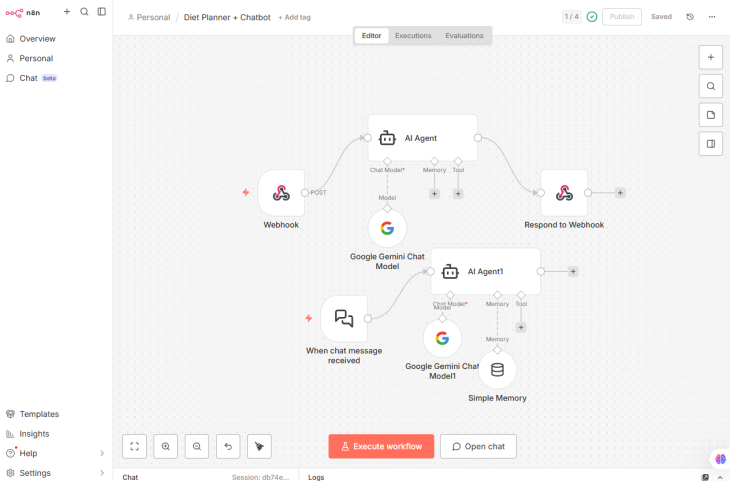Click the chat trigger node icon
Viewport: 730px width, 481px height.
[x=344, y=318]
